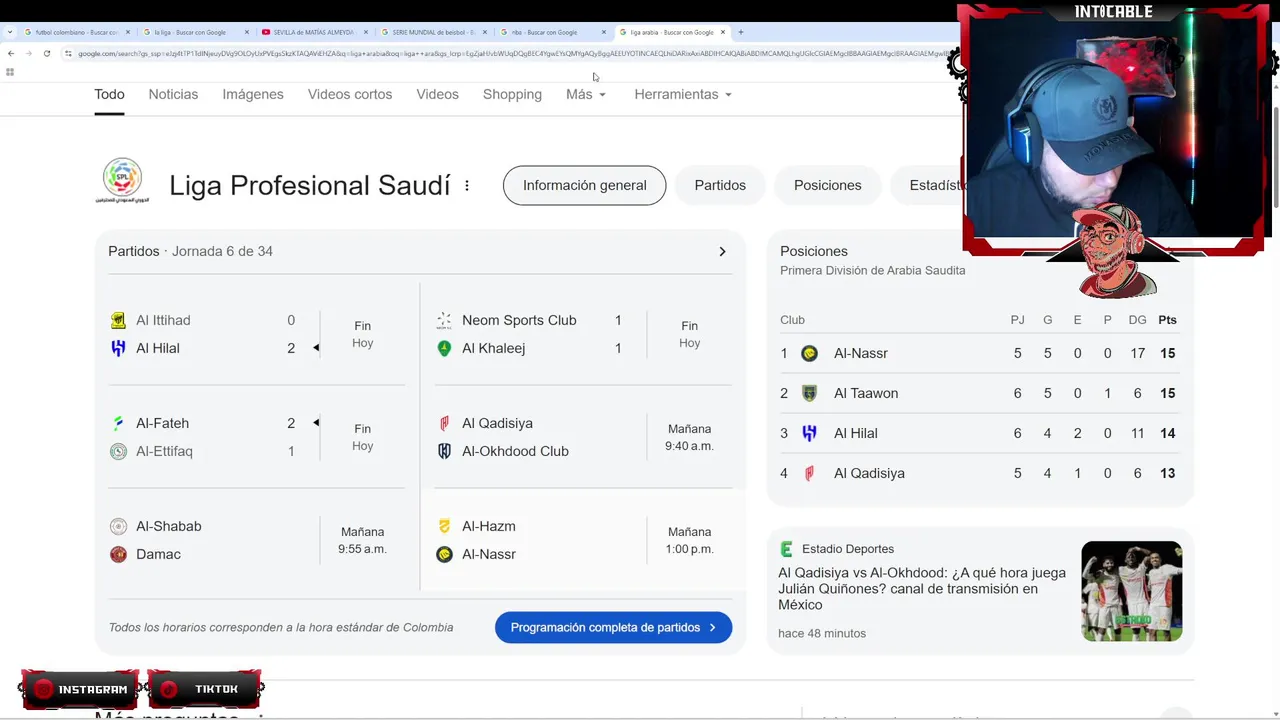Click Al Qadisiya crest in standings
Screen dimensions: 1280x720
click(810, 473)
